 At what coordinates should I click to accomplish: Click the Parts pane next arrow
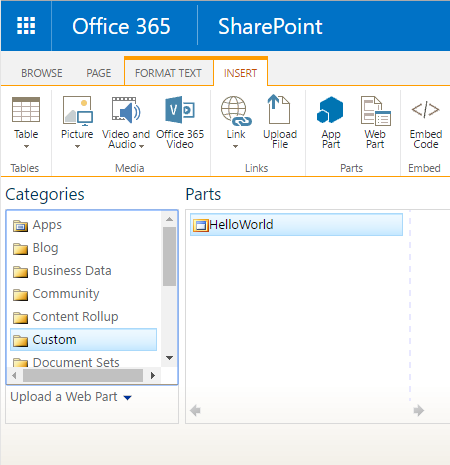point(419,411)
